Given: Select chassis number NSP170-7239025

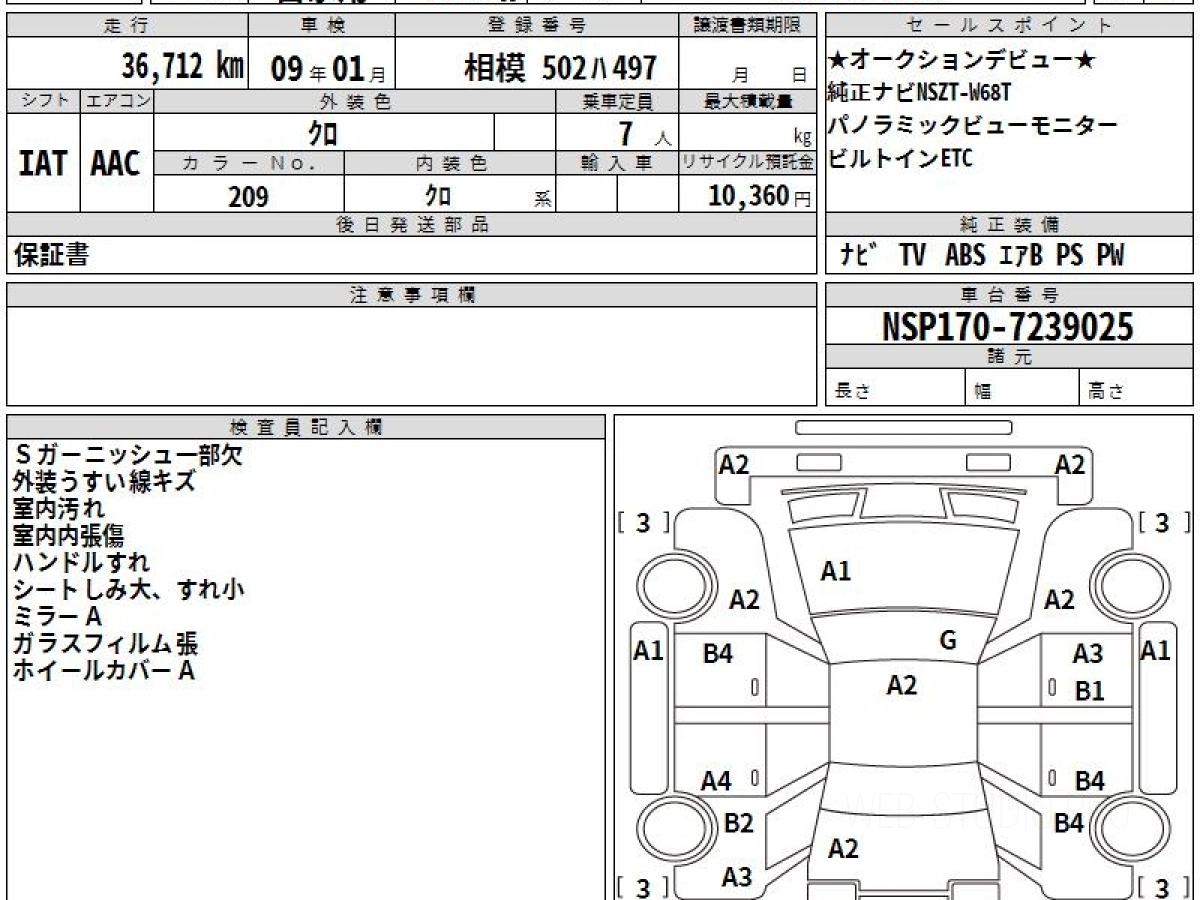Looking at the screenshot, I should pyautogui.click(x=1008, y=327).
